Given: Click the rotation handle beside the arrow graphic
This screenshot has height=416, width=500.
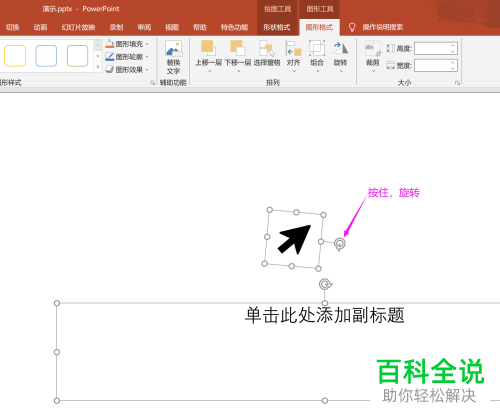Looking at the screenshot, I should point(340,244).
